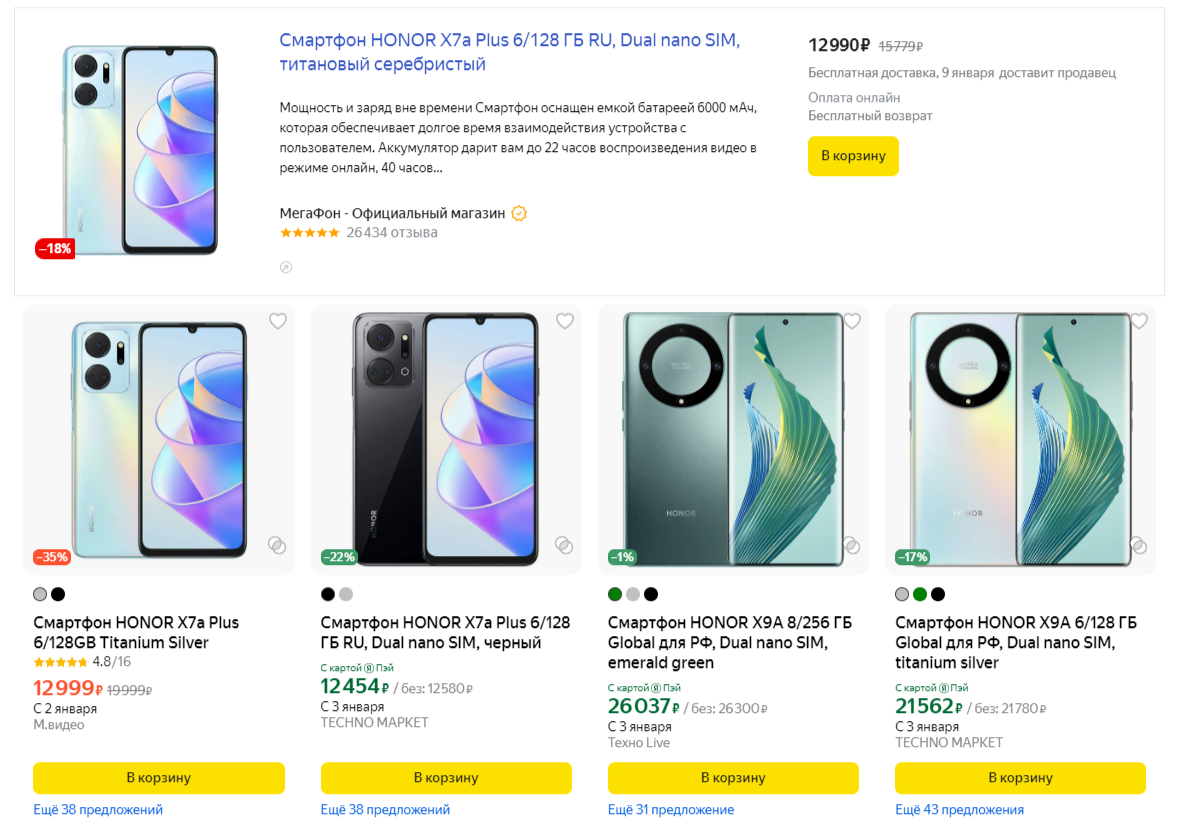Click the small arrow icon under МегаФон reviews

tap(286, 267)
